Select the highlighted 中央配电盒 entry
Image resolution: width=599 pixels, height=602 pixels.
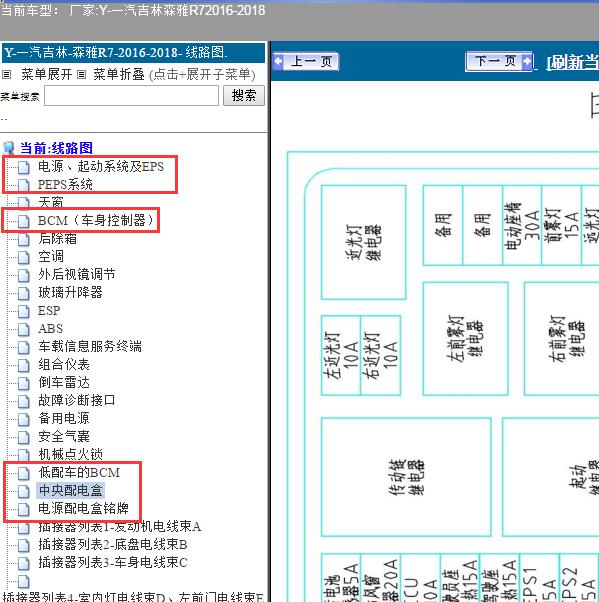coord(71,490)
